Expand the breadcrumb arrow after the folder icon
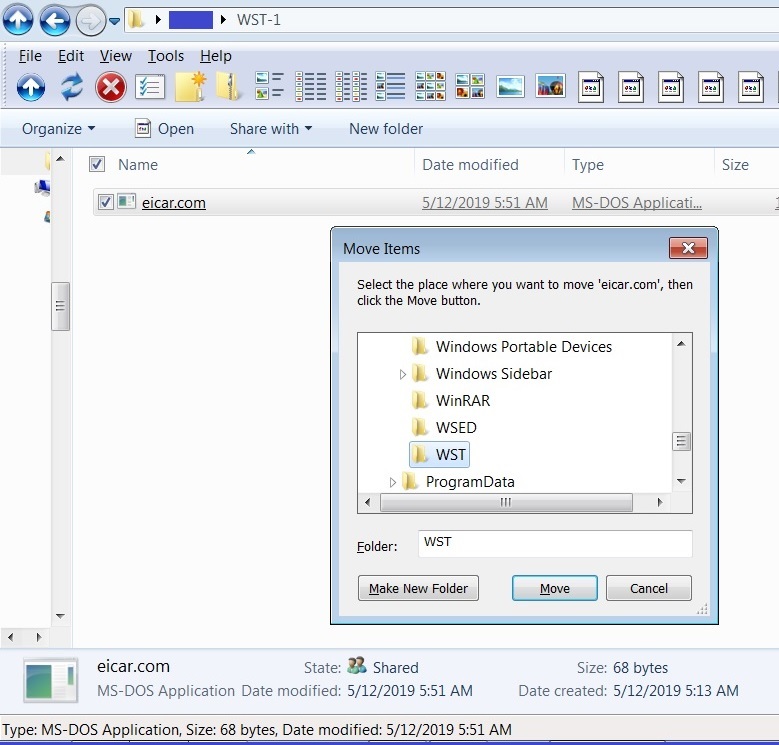 (158, 20)
